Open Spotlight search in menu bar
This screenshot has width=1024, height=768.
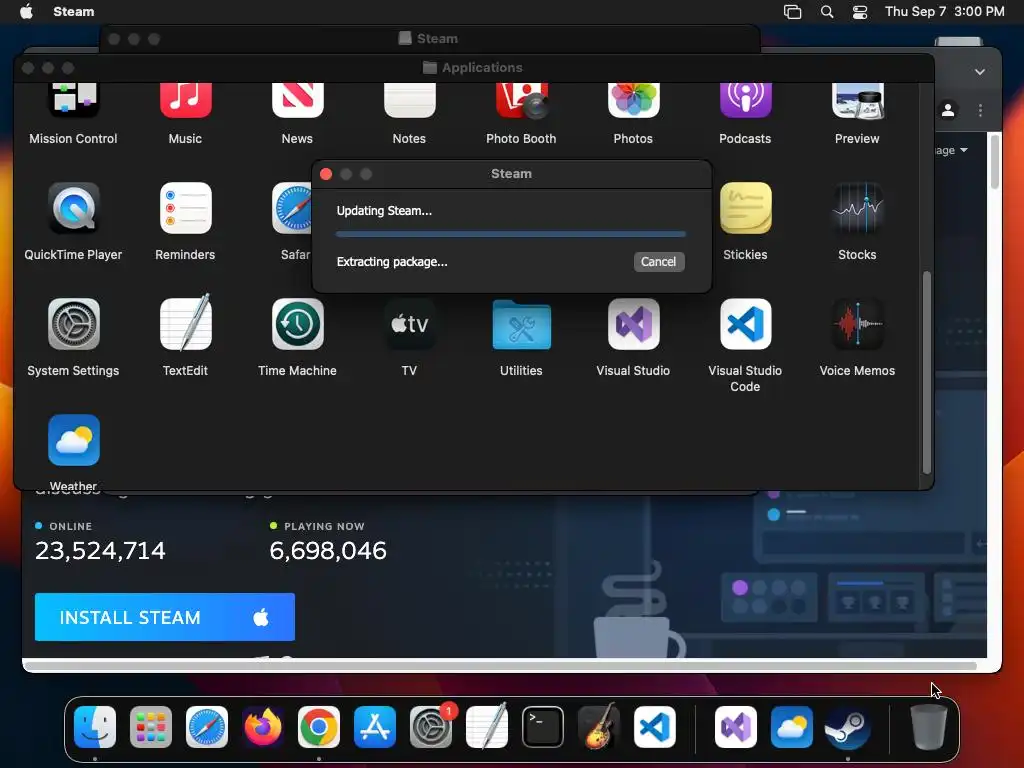tap(827, 12)
